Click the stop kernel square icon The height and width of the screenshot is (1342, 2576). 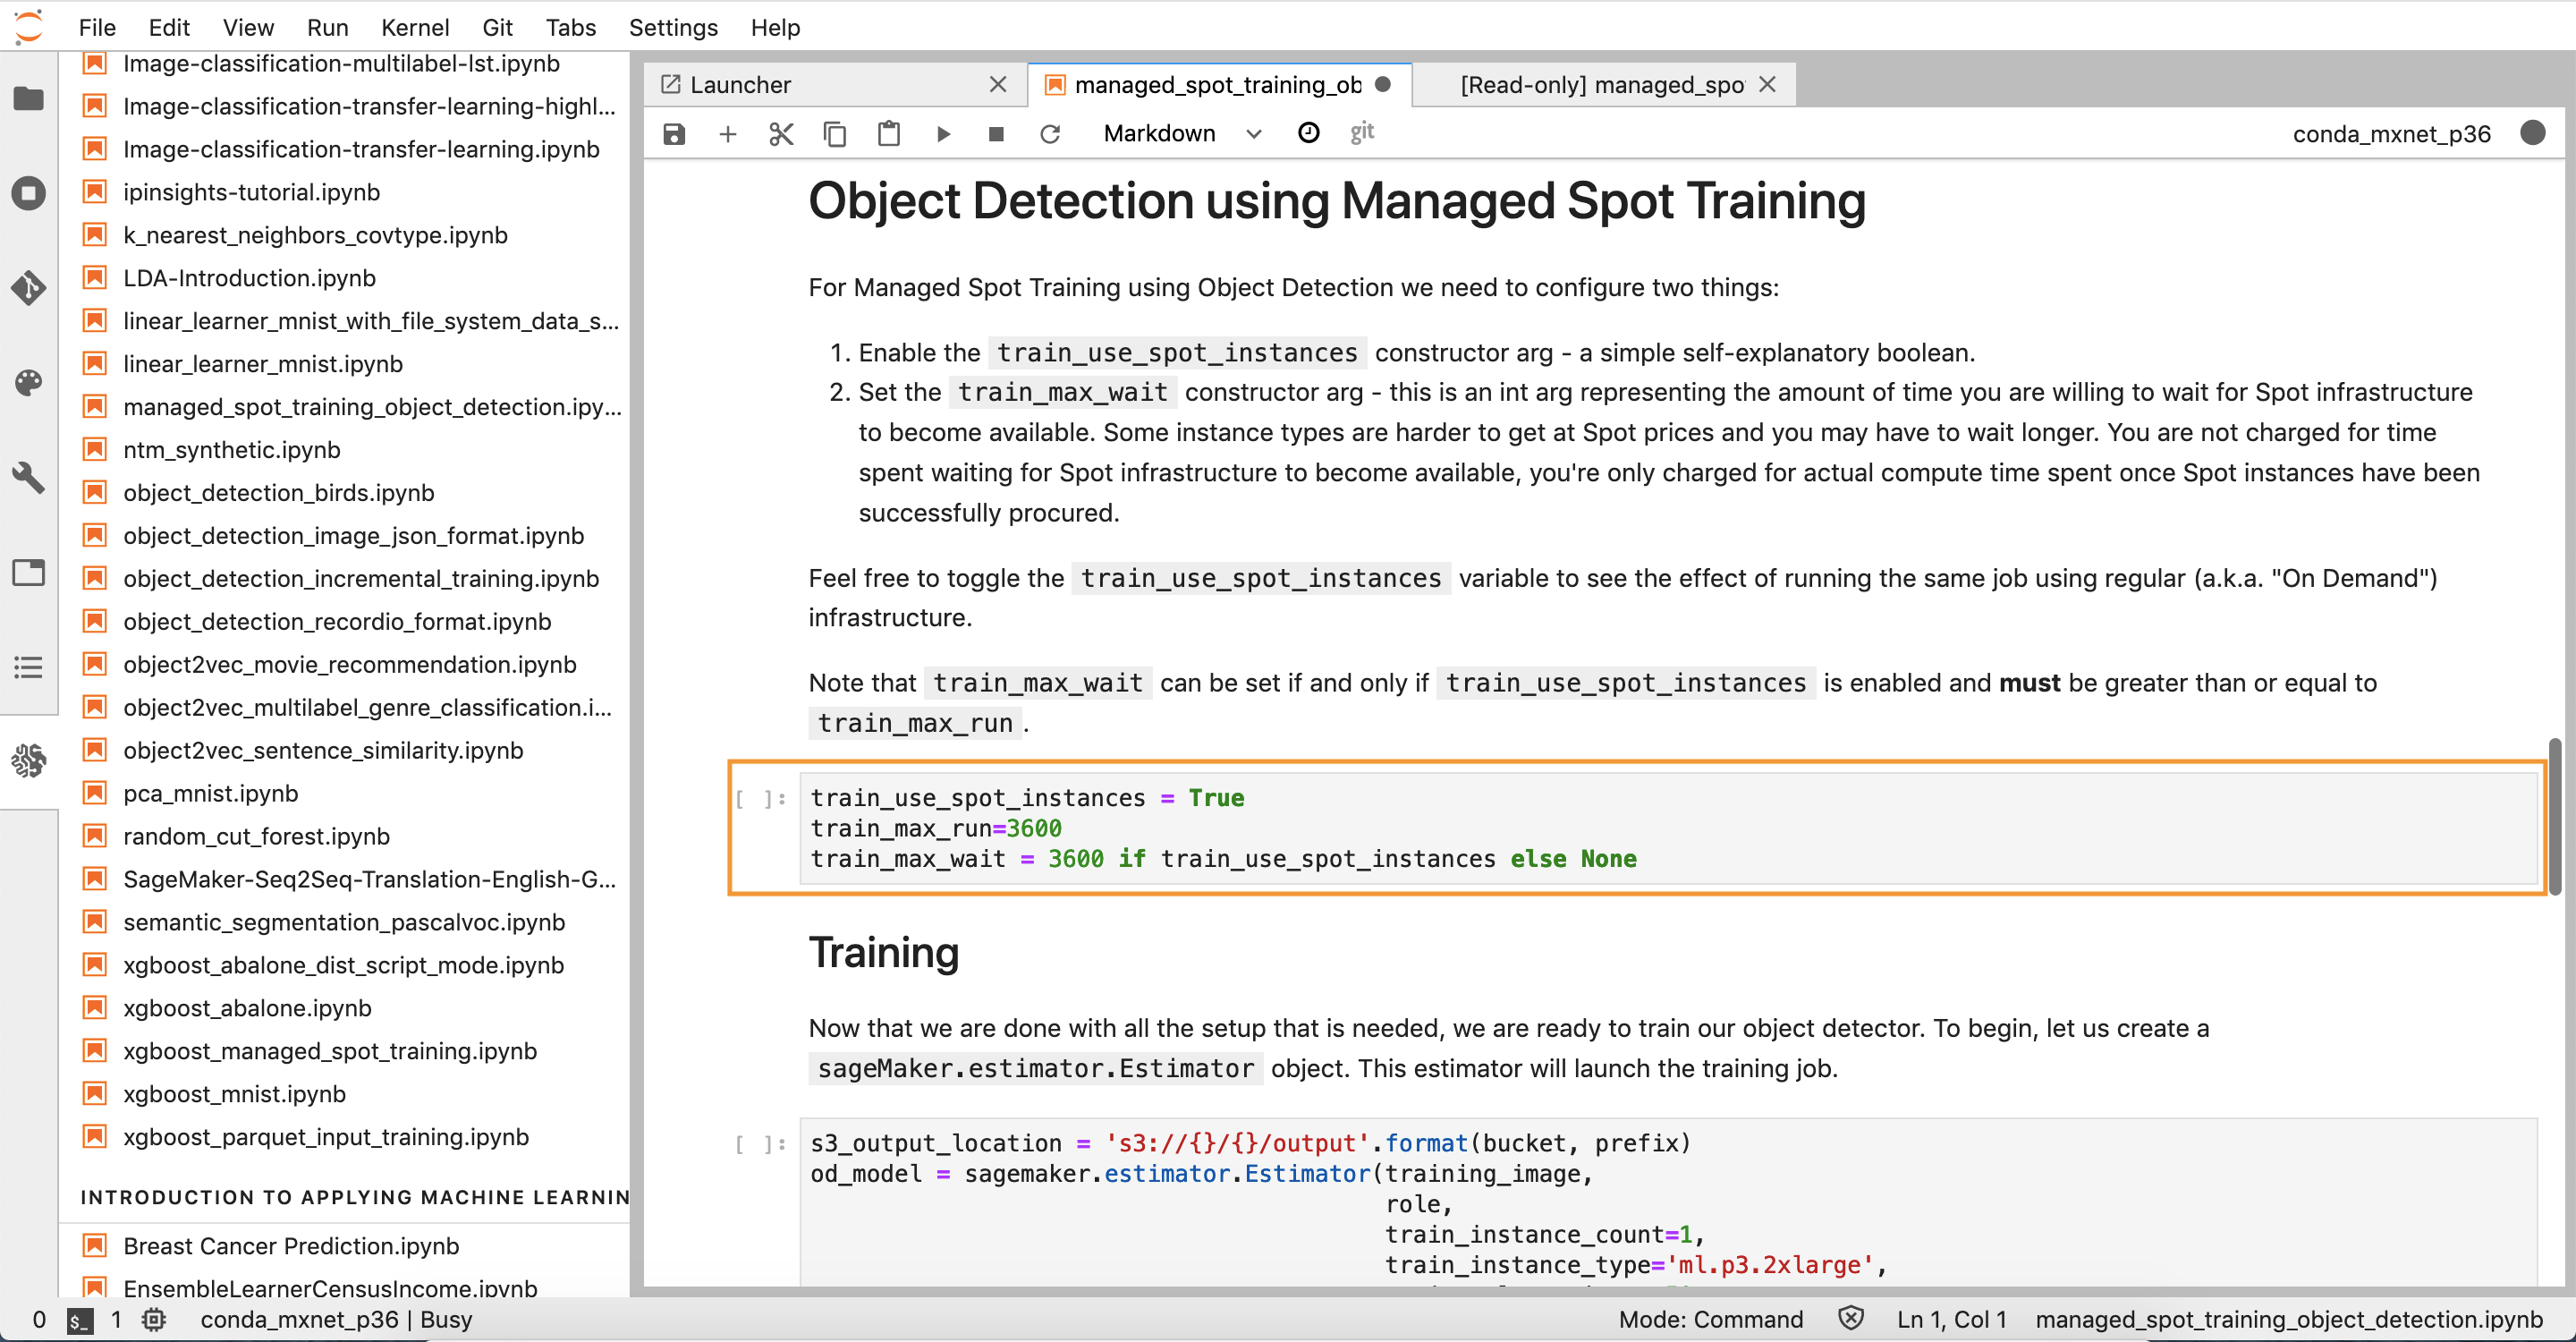996,132
